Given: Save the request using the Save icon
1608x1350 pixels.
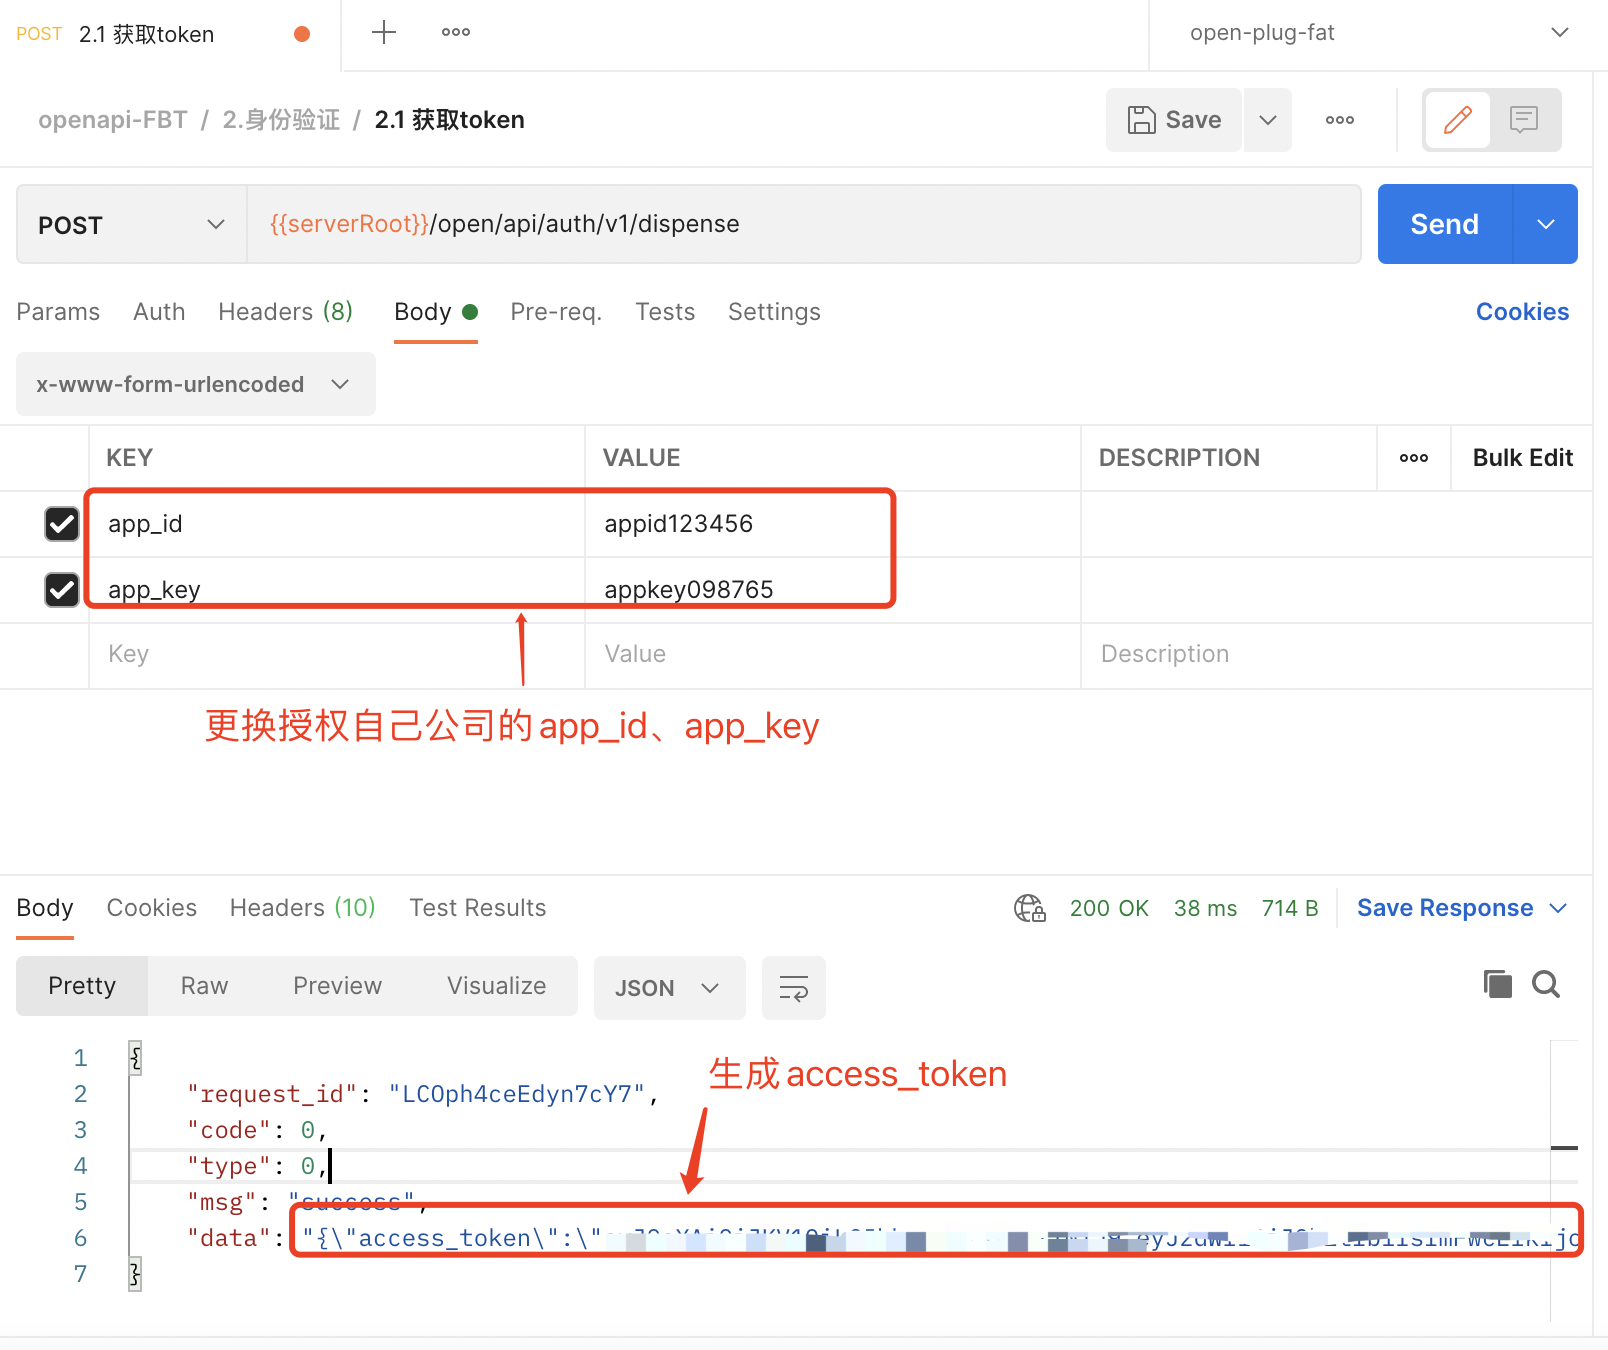Looking at the screenshot, I should pos(1172,119).
